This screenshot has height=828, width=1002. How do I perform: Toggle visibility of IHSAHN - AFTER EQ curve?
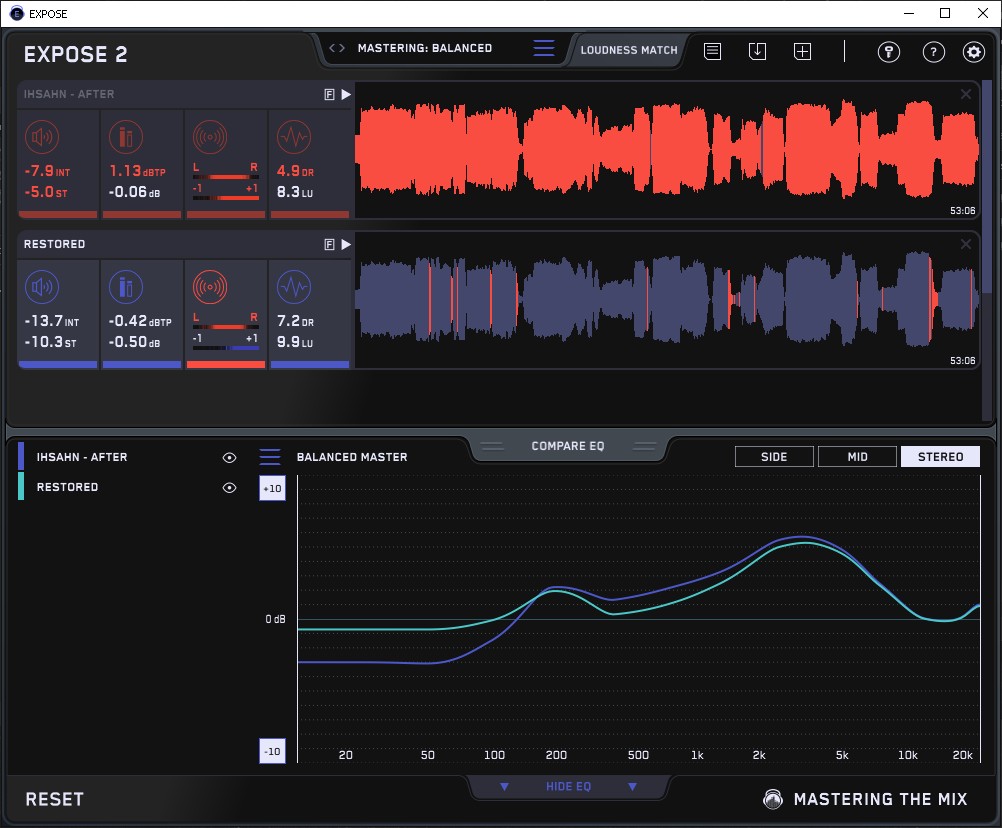[230, 457]
